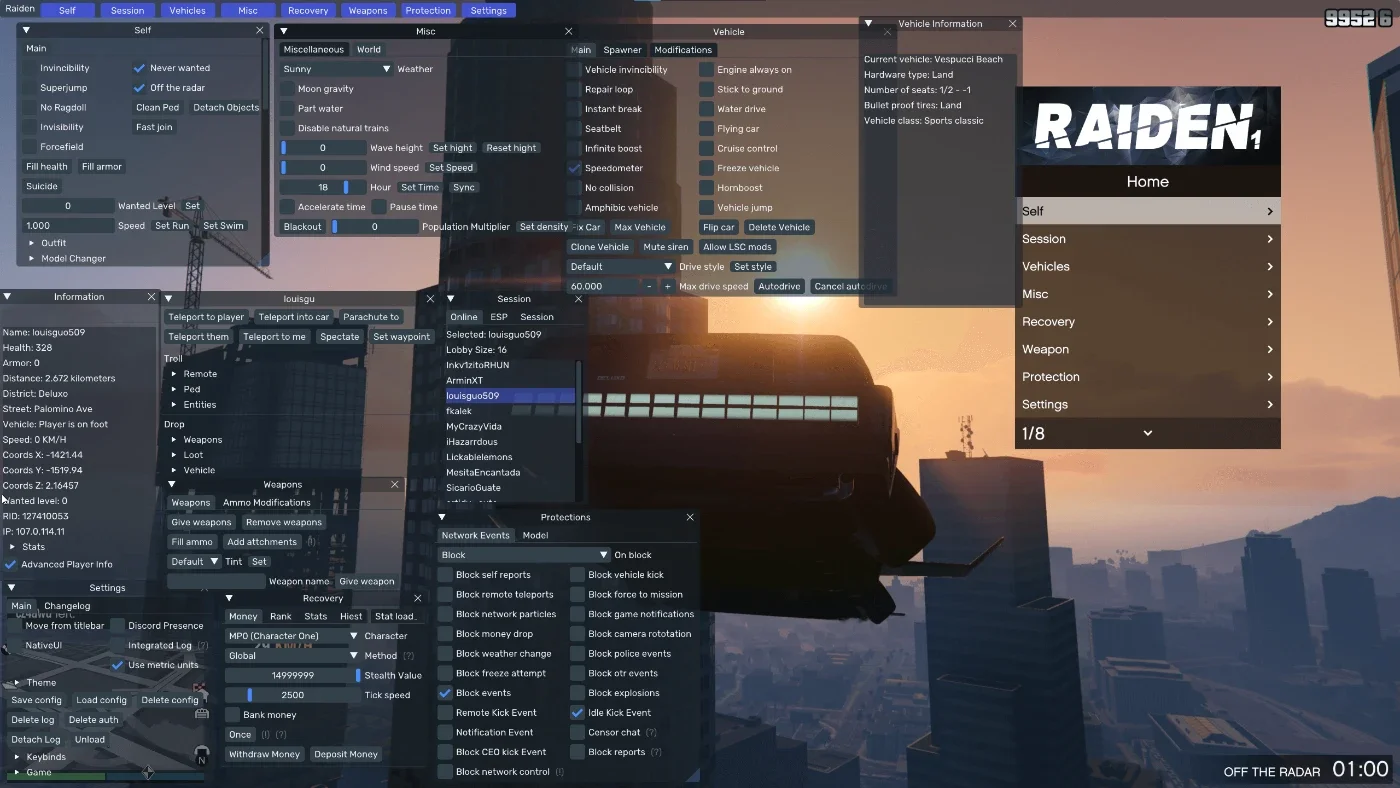Select Misc in the Raiden Home menu
This screenshot has width=1400, height=788.
[1148, 294]
